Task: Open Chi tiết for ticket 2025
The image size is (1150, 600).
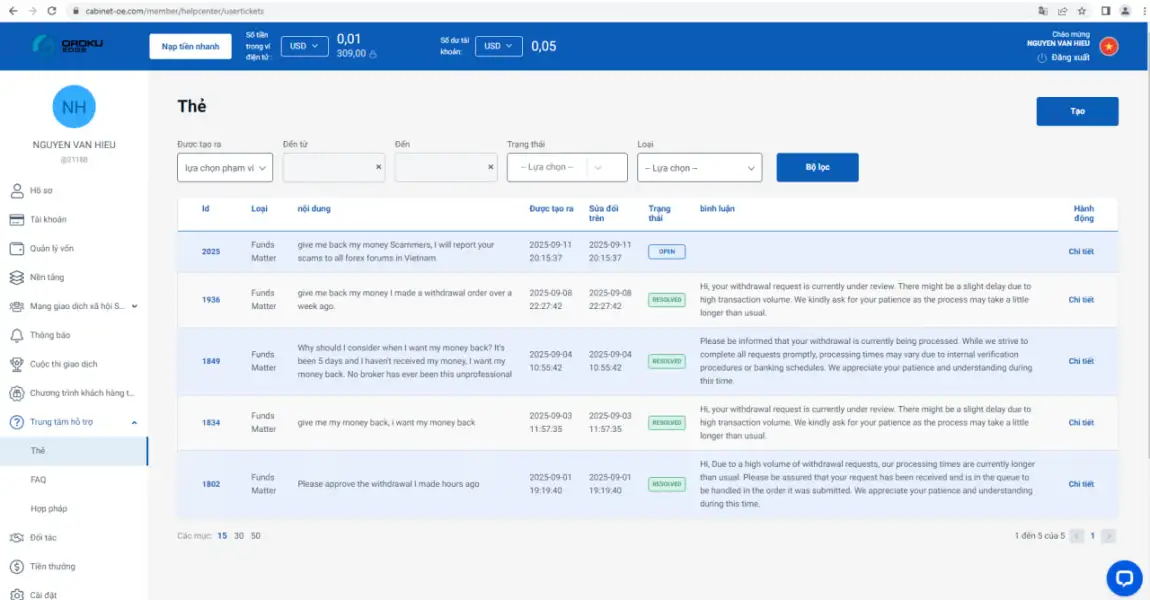Action: (x=1081, y=252)
